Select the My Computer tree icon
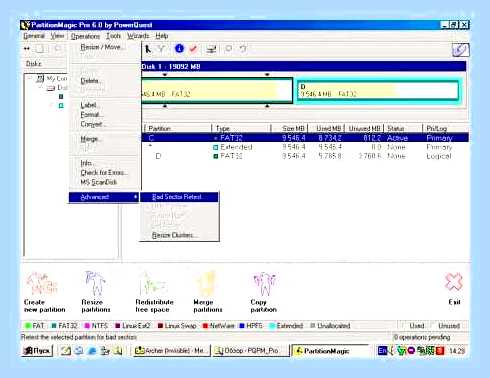490x378 pixels. (40, 79)
